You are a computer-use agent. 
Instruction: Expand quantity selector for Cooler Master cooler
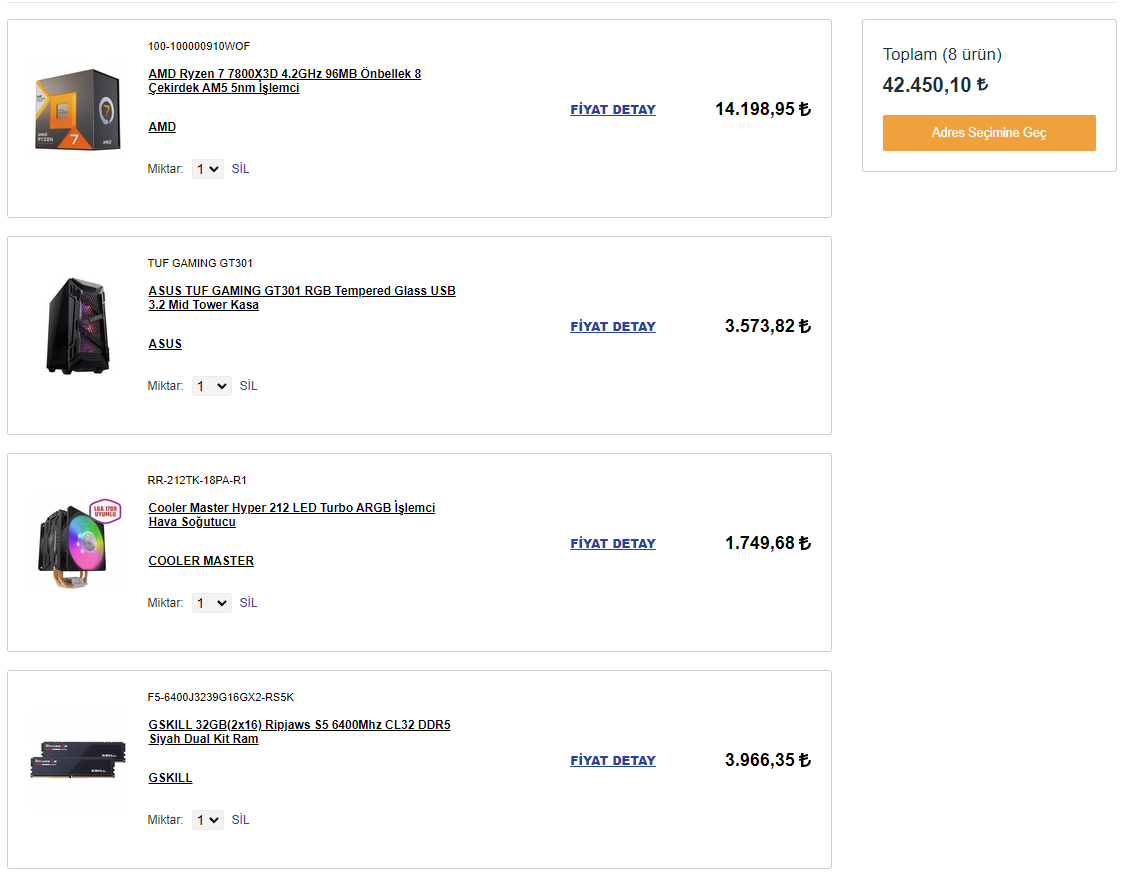pyautogui.click(x=212, y=603)
